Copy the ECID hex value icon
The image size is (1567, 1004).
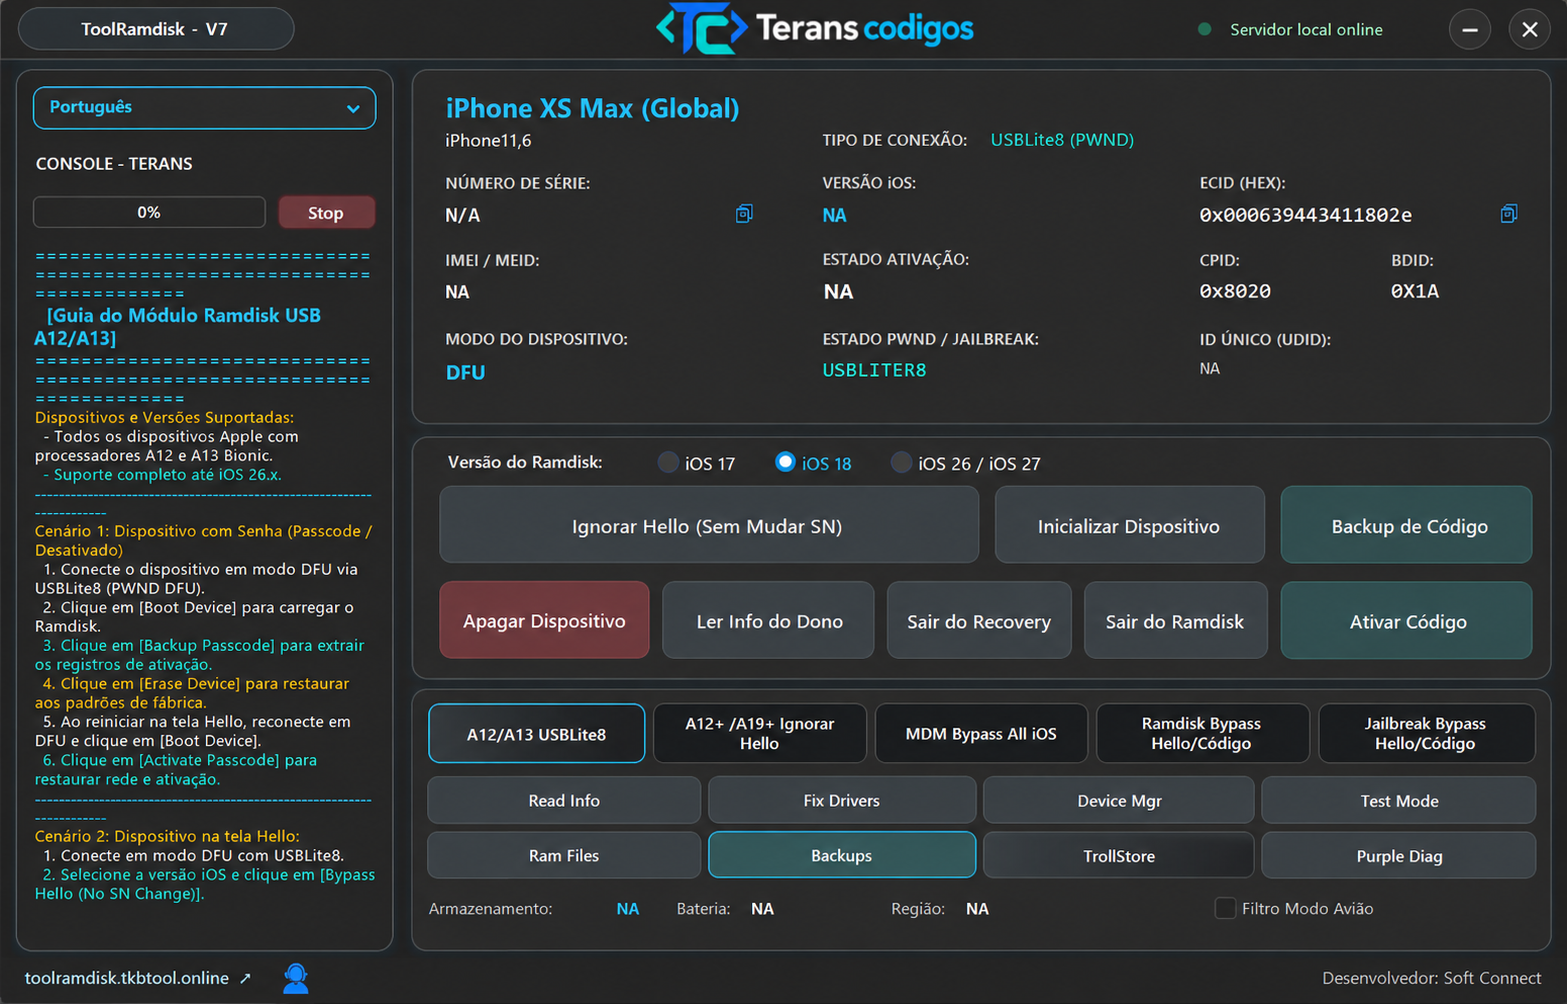click(x=1509, y=214)
